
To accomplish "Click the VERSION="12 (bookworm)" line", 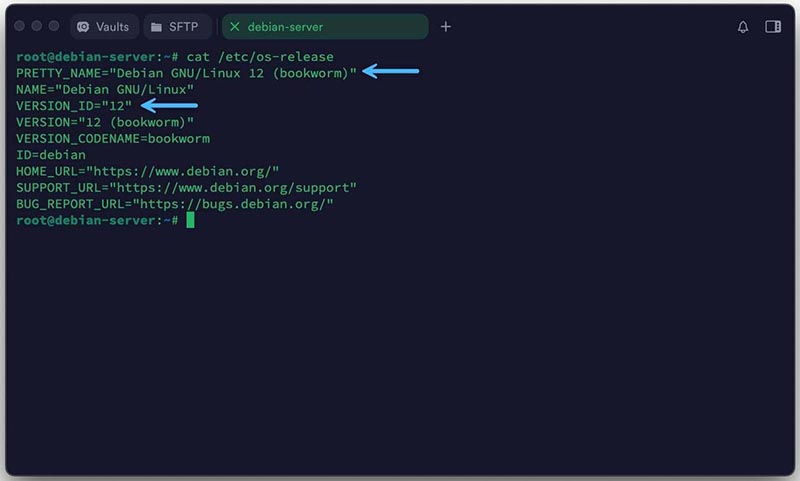I will [105, 122].
